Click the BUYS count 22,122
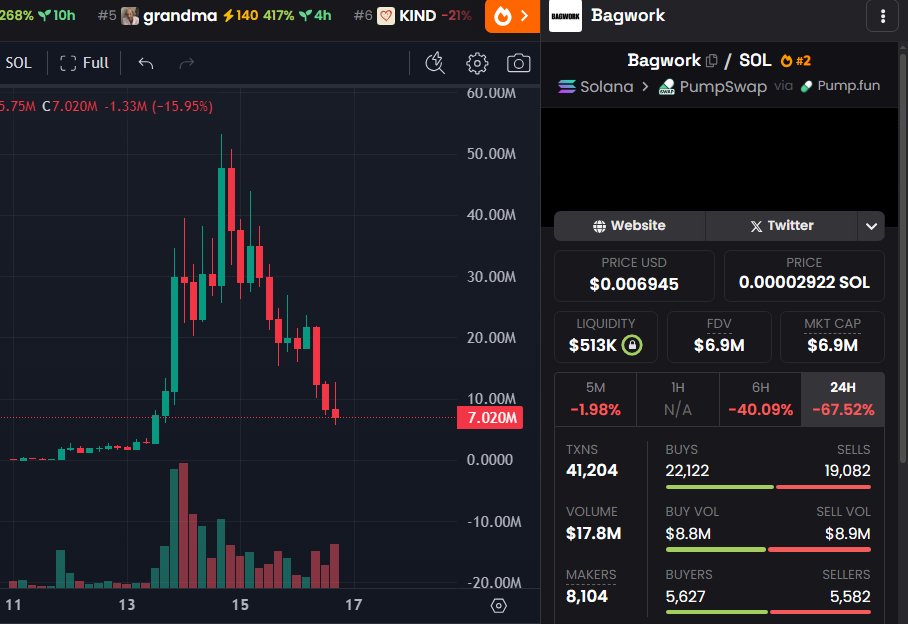 click(x=687, y=471)
